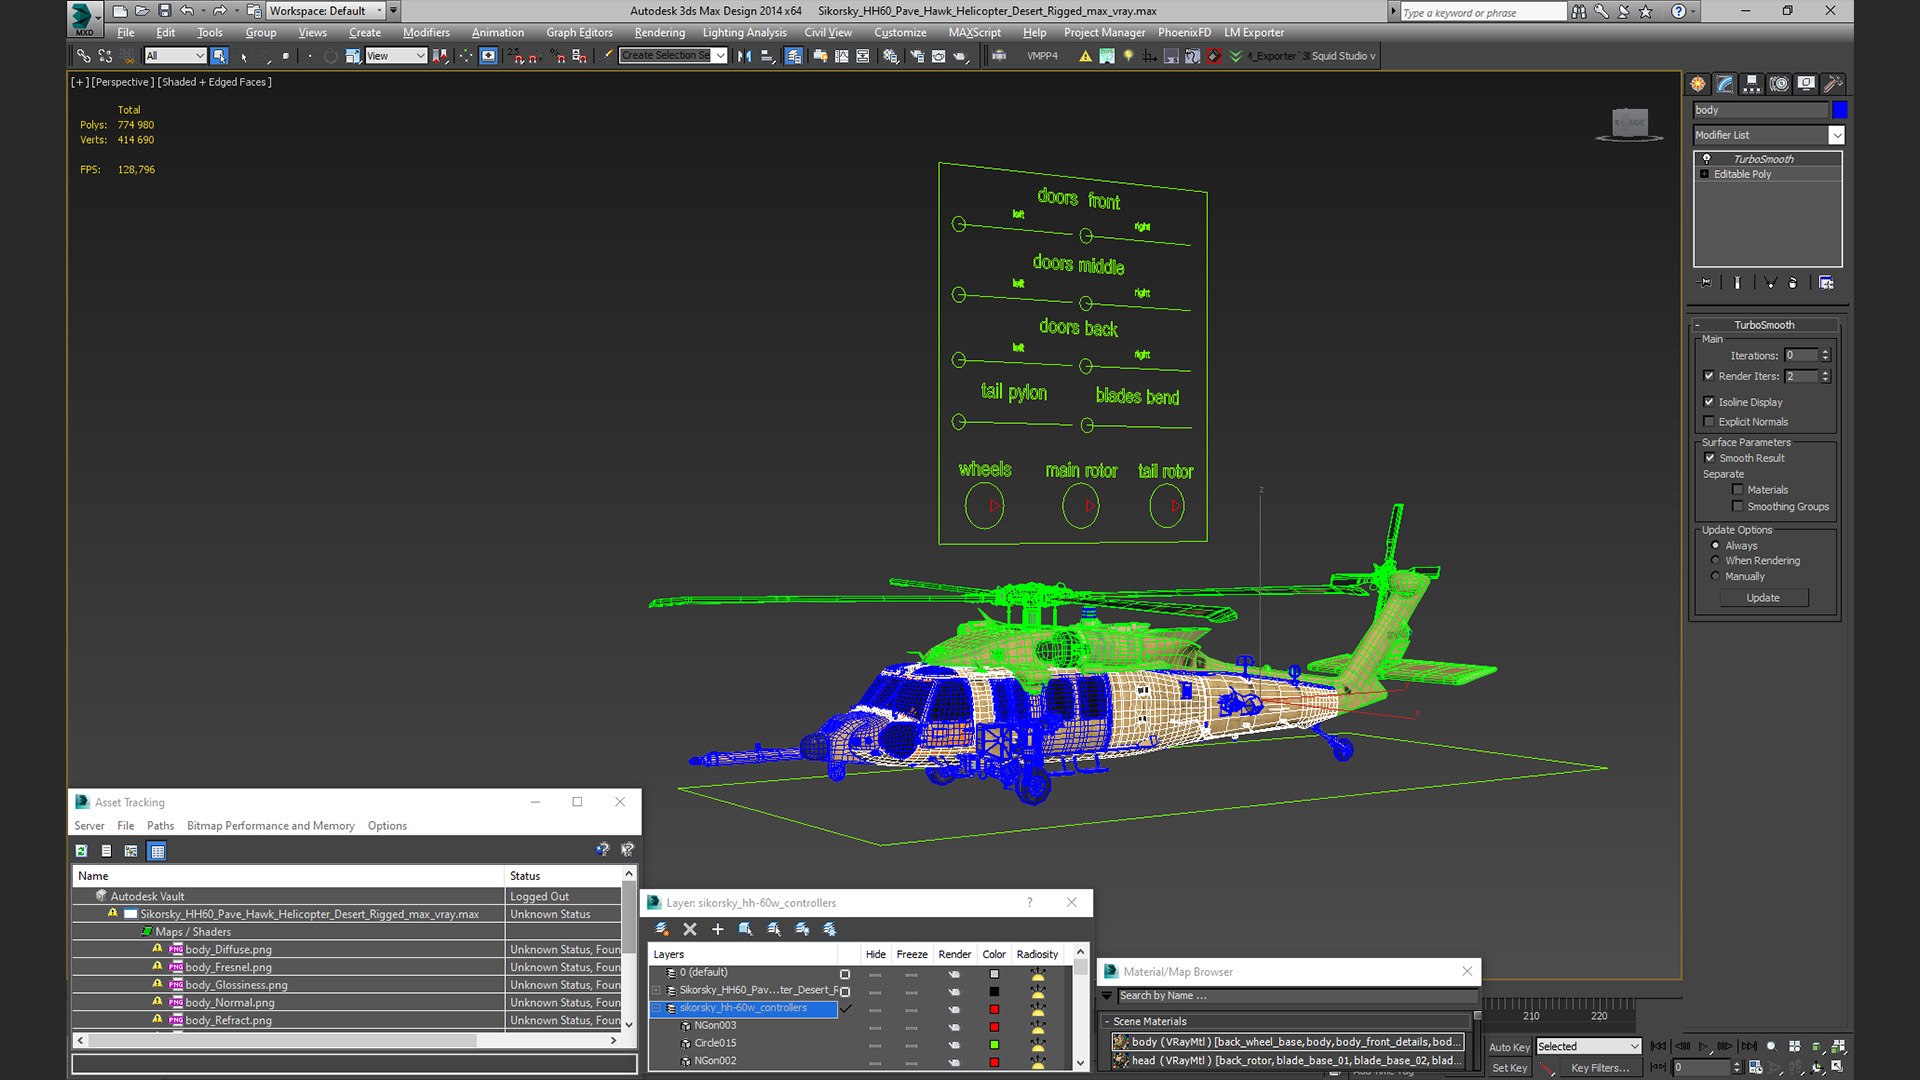This screenshot has height=1080, width=1920.
Task: Click the Delete Layer X icon
Action: tap(689, 929)
